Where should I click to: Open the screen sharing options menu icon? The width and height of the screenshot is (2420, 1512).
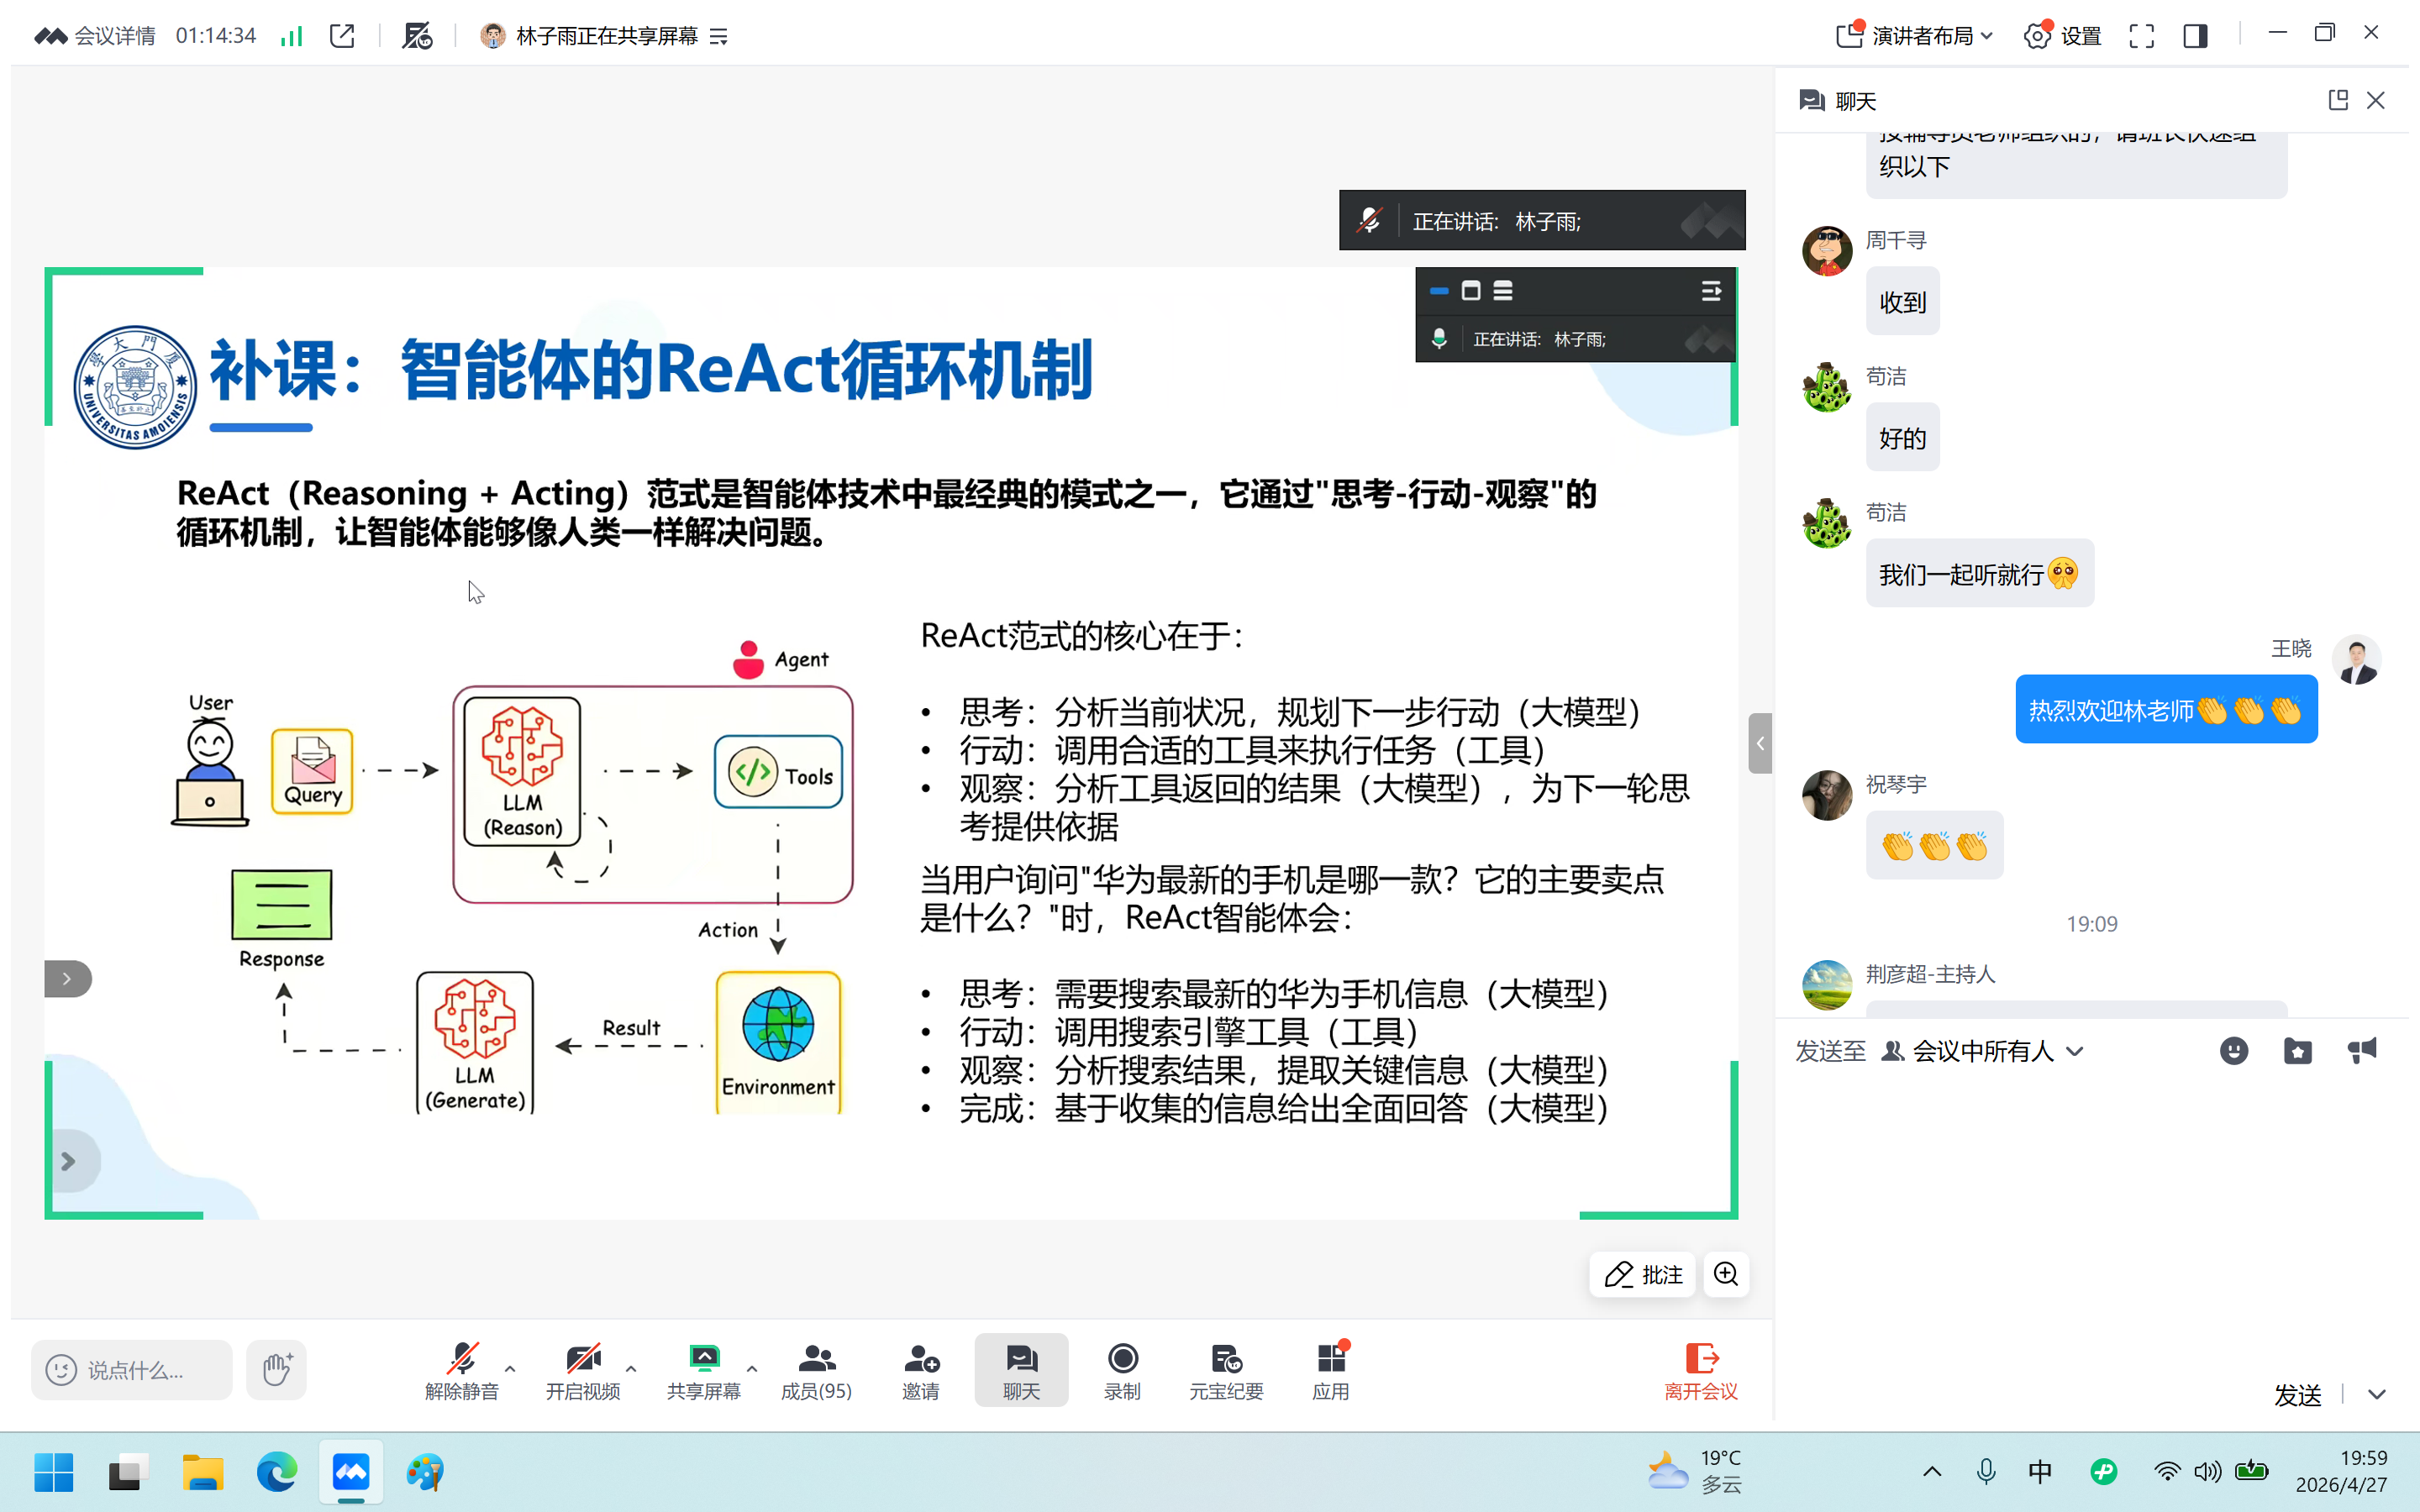point(719,37)
